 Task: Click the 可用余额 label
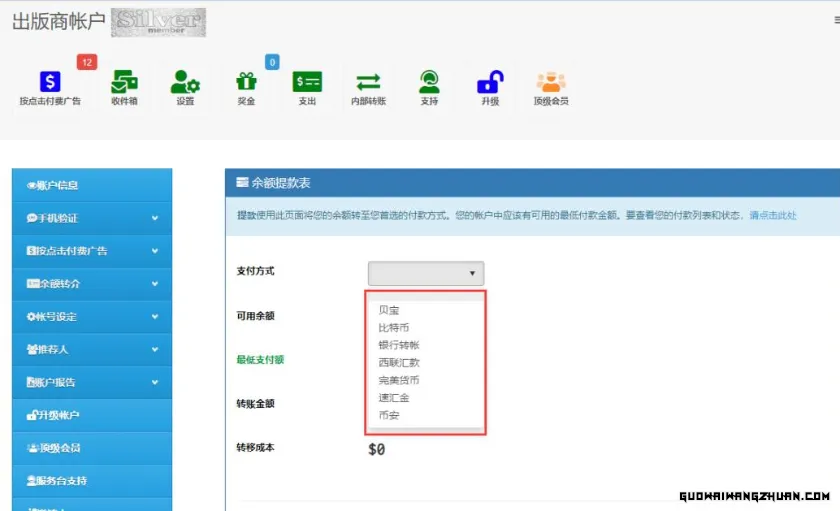[256, 316]
